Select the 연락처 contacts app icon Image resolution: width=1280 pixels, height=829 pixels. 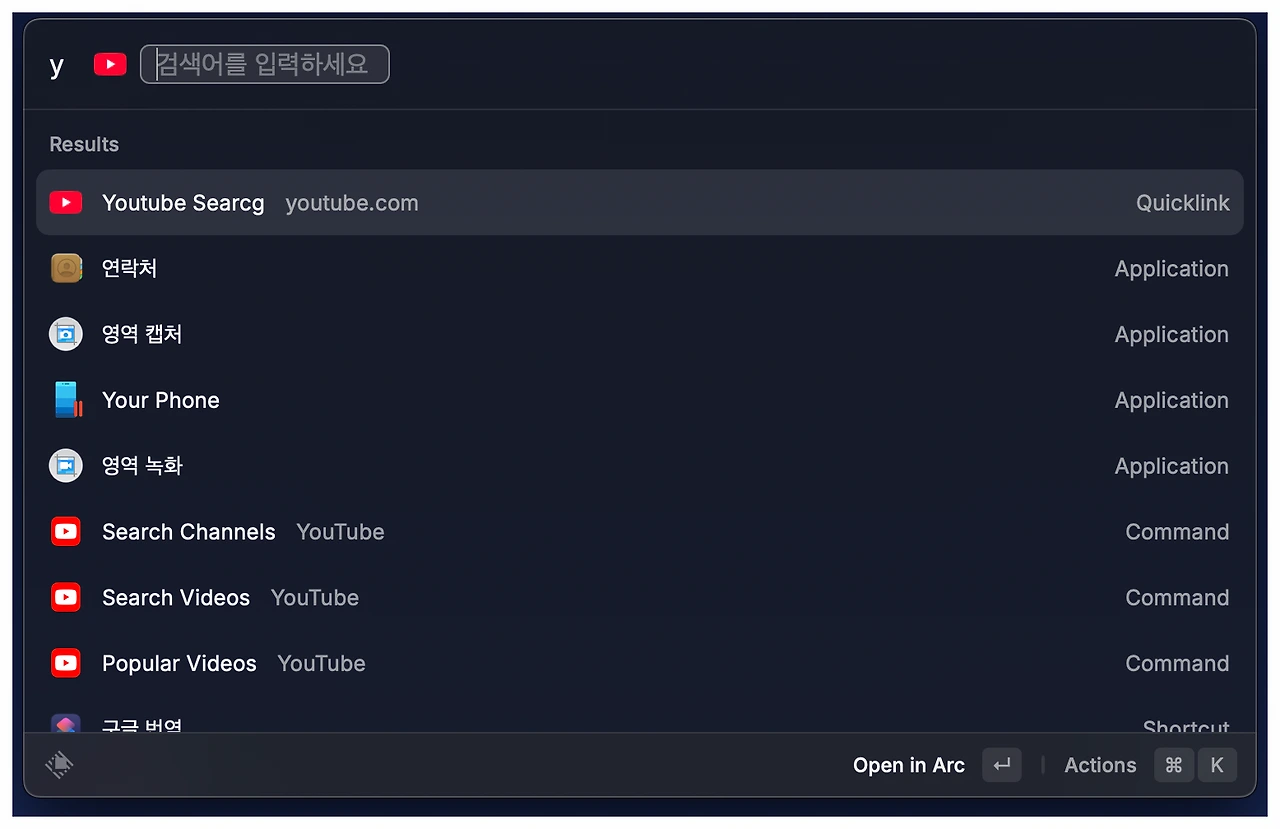click(66, 268)
